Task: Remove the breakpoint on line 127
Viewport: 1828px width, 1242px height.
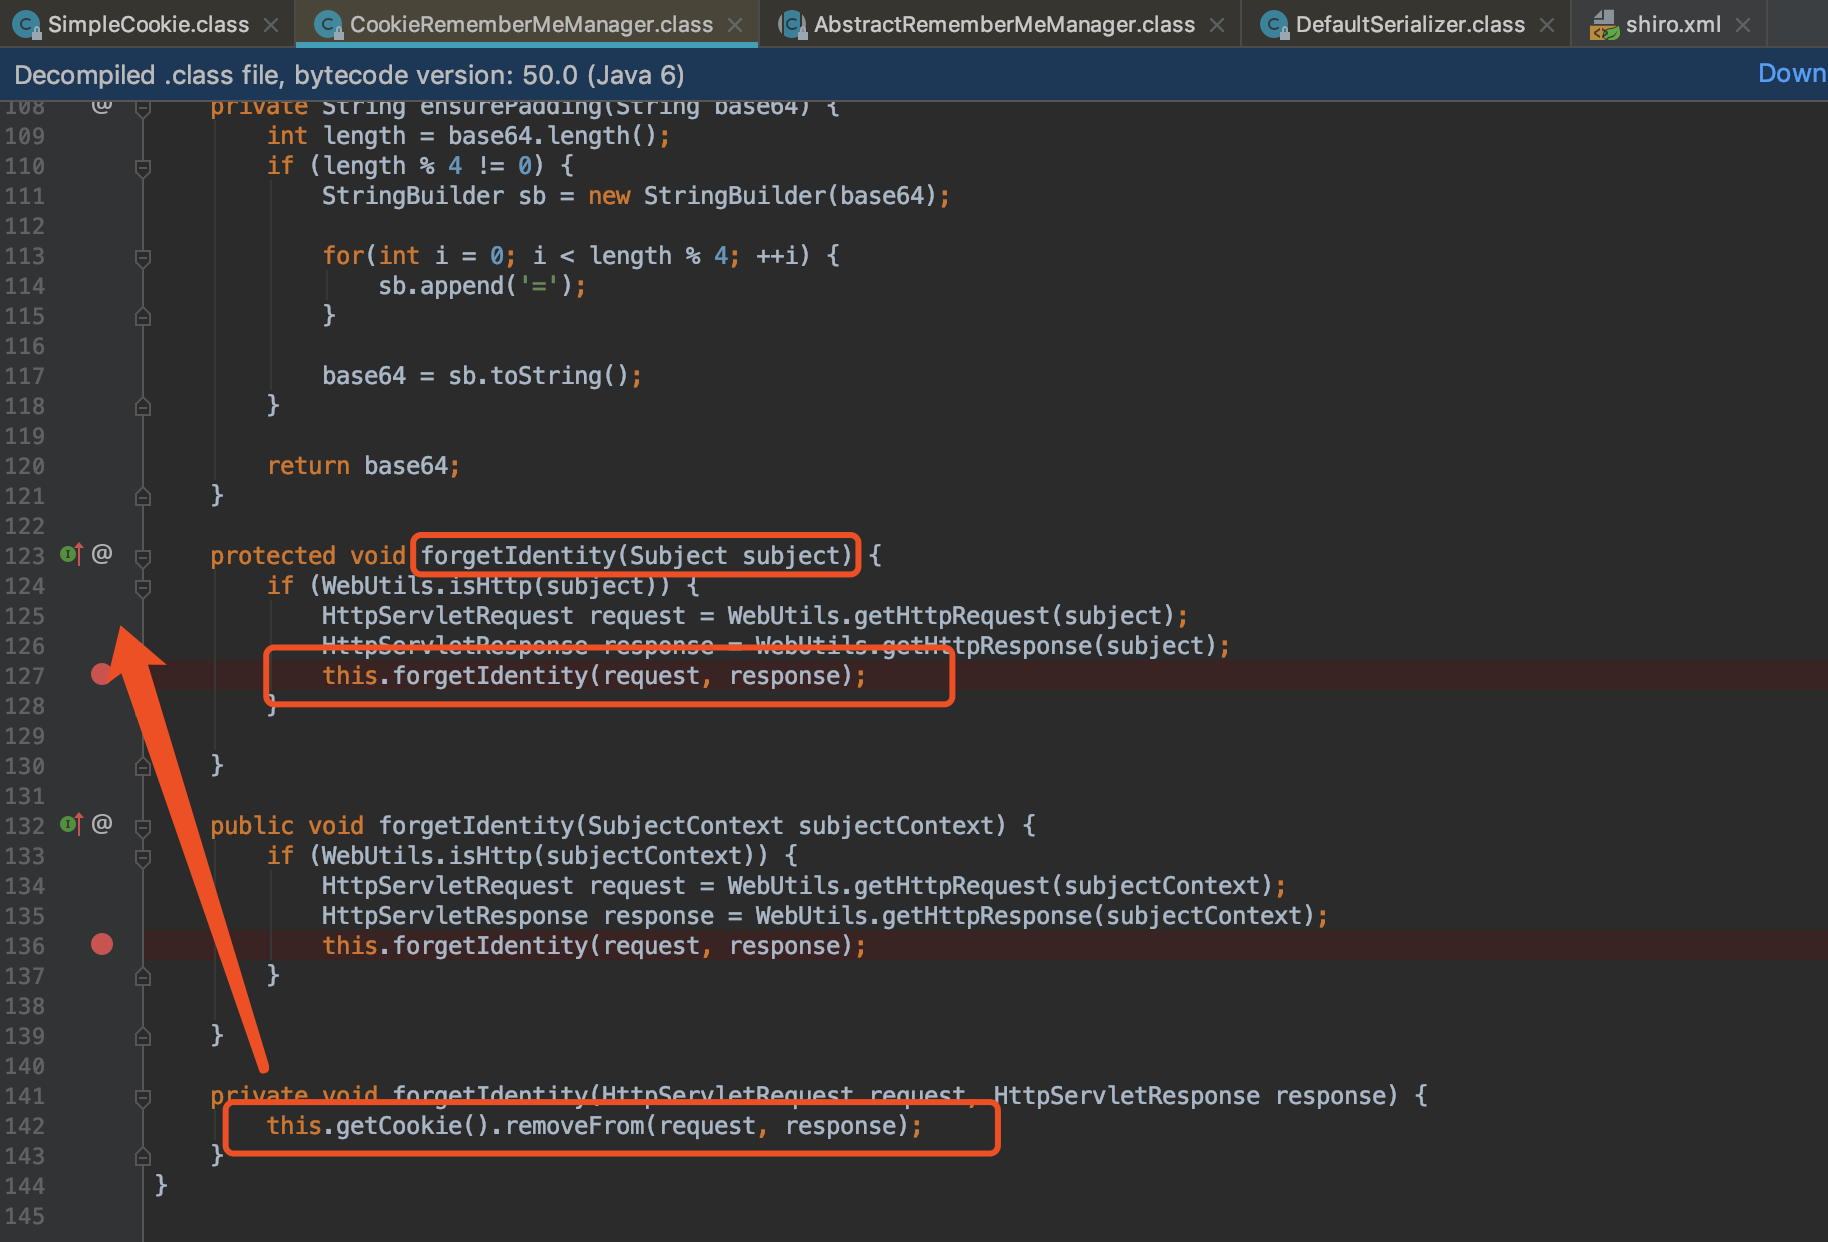Action: [x=102, y=674]
